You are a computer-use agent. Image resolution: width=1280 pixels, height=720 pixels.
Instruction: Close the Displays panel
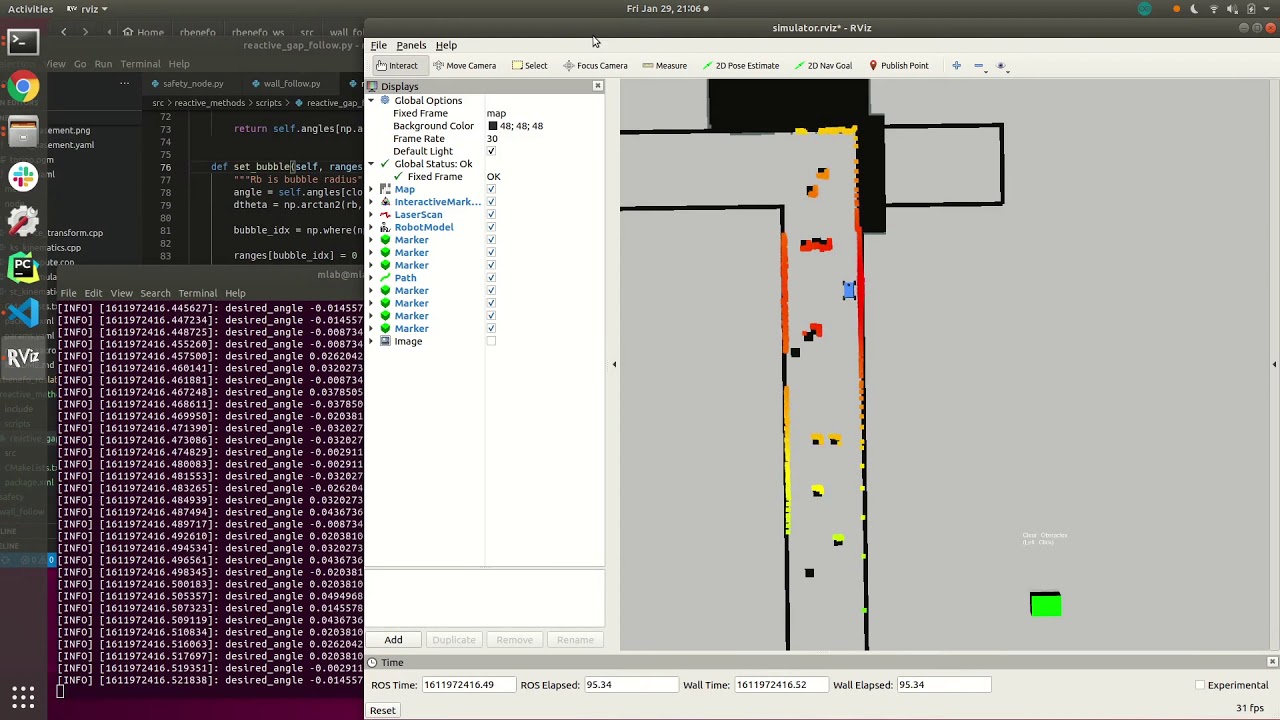tap(598, 86)
